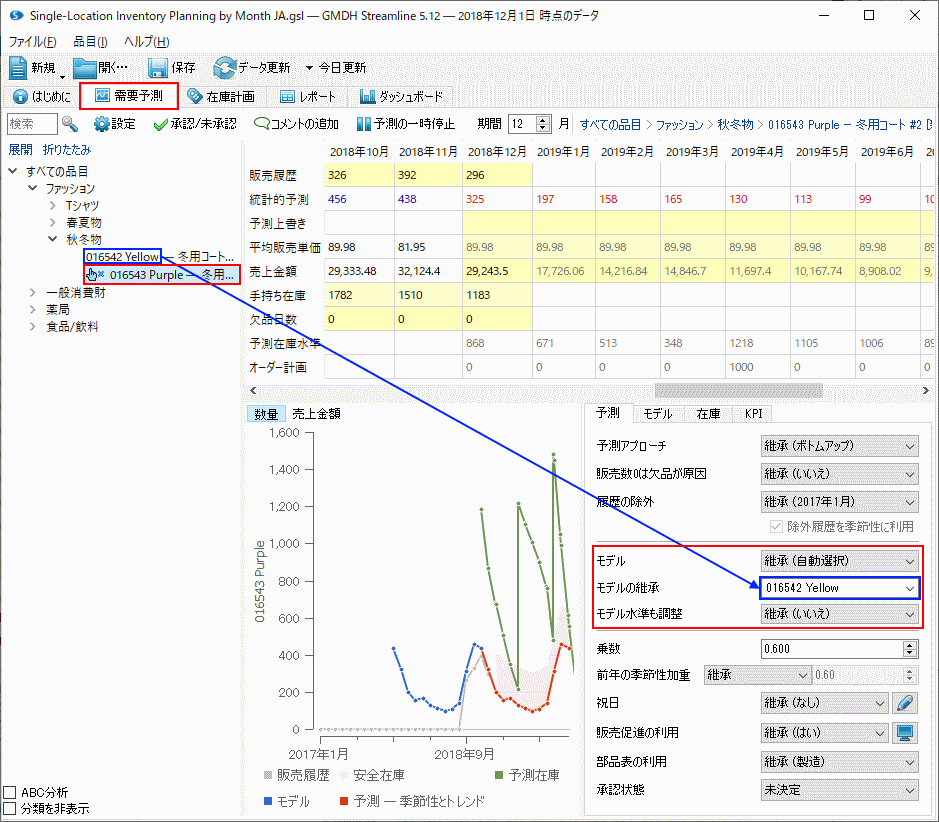The width and height of the screenshot is (939, 822).
Task: Click the search magnifier icon
Action: (x=70, y=124)
